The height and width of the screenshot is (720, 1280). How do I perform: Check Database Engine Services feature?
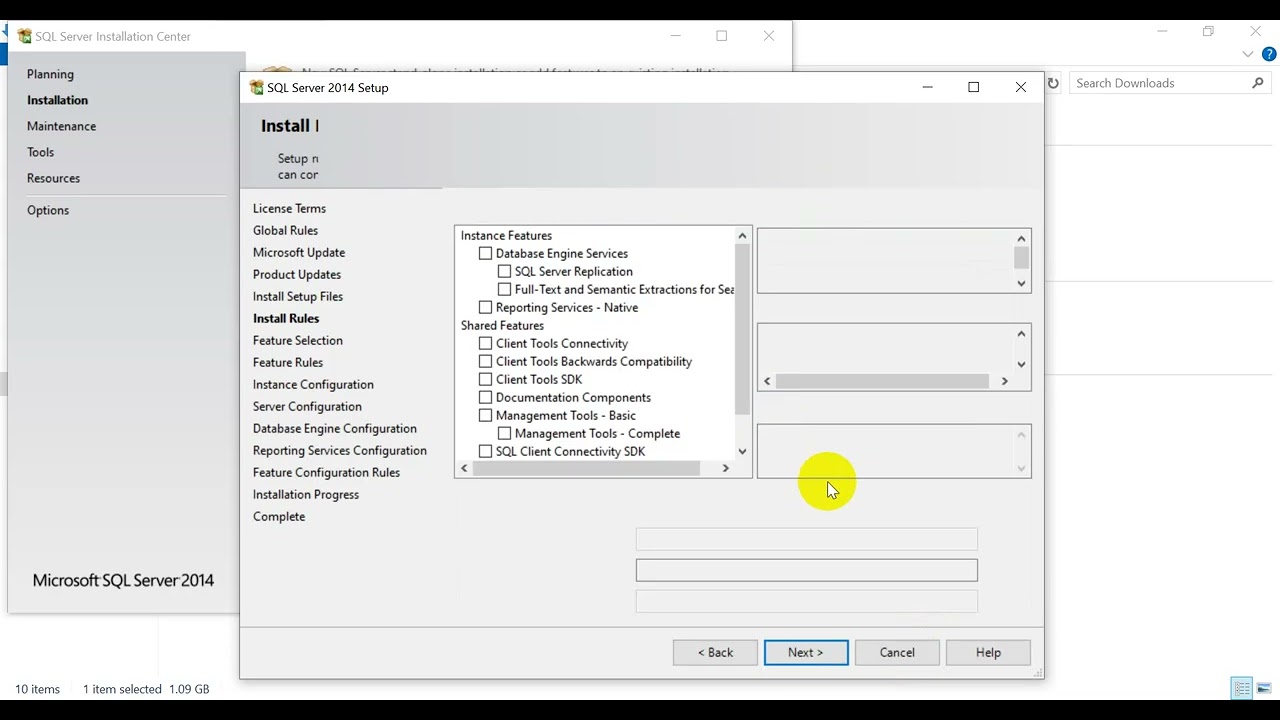485,254
